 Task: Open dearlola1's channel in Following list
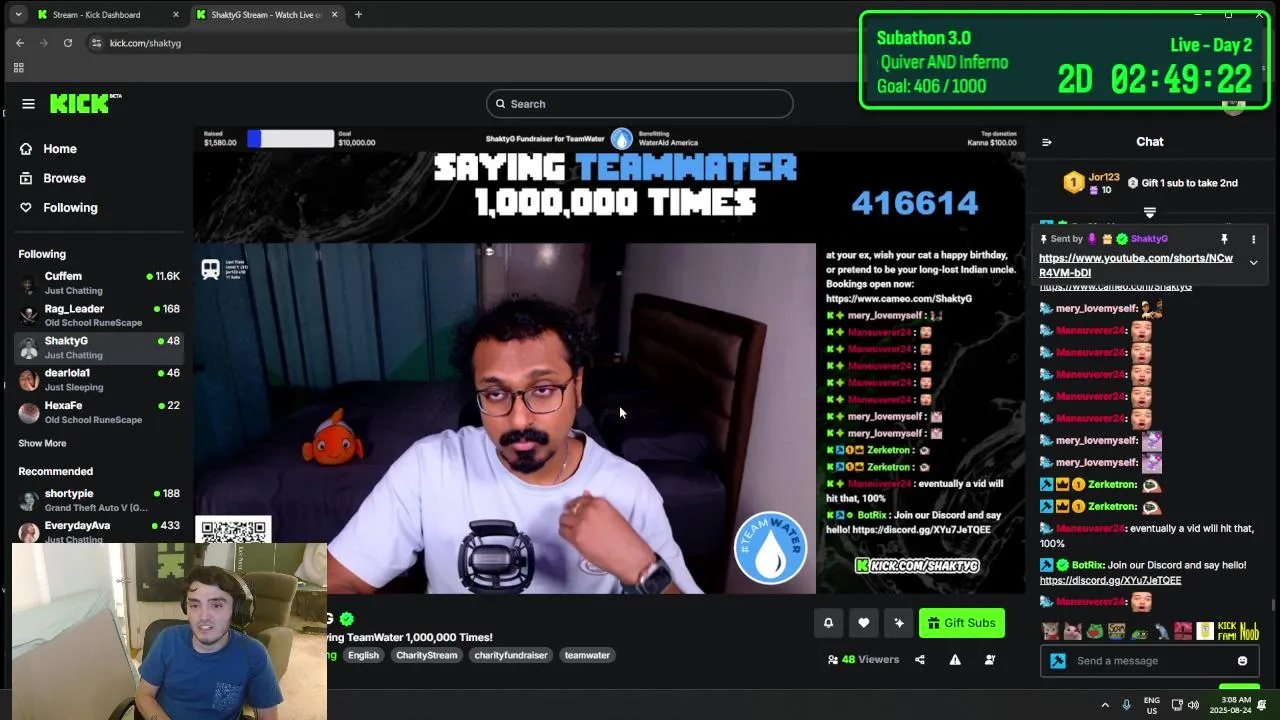tap(99, 379)
